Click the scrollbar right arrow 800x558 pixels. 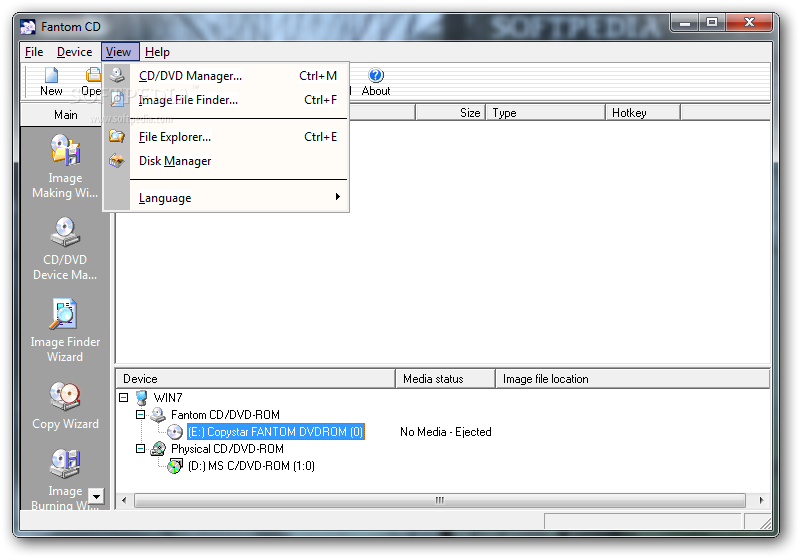[x=761, y=500]
